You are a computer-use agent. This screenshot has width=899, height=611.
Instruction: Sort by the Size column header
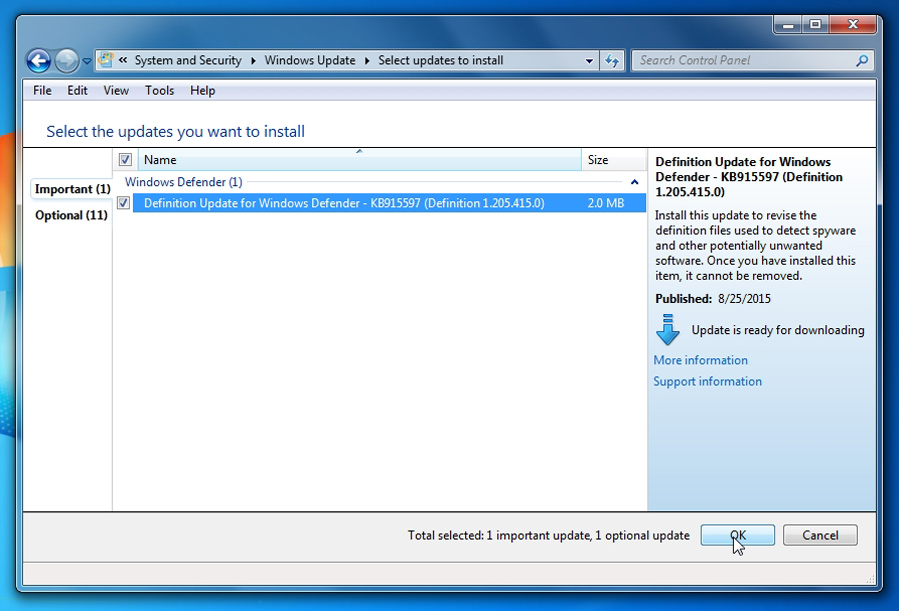click(613, 159)
